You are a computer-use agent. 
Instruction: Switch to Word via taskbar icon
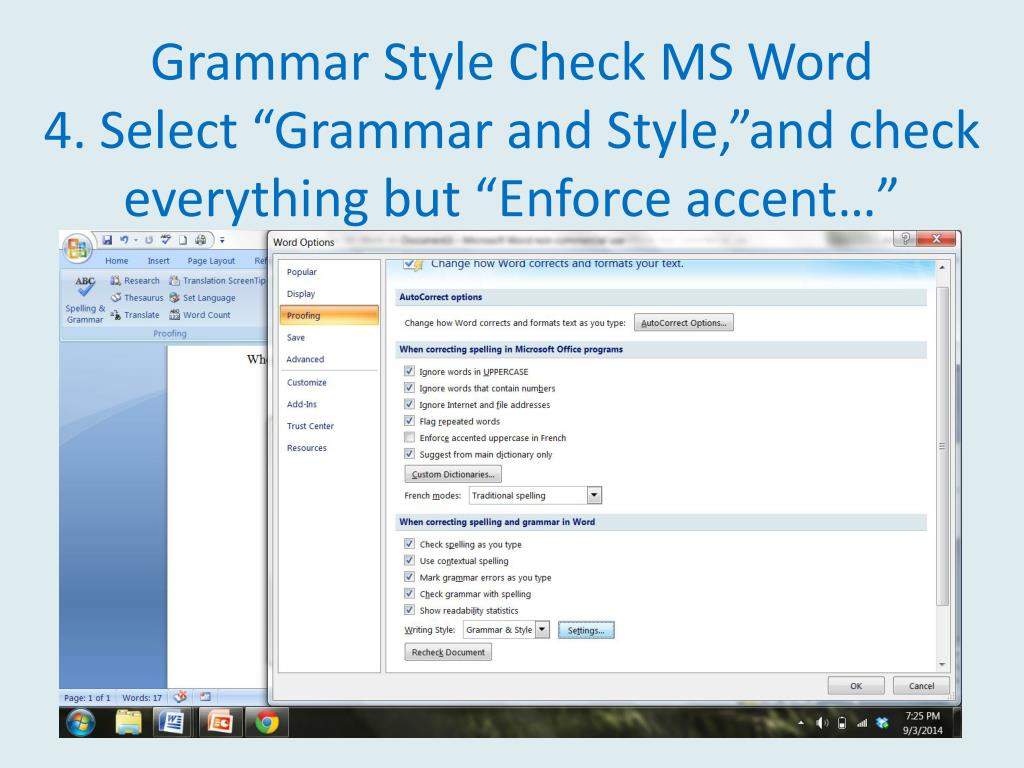click(x=171, y=722)
